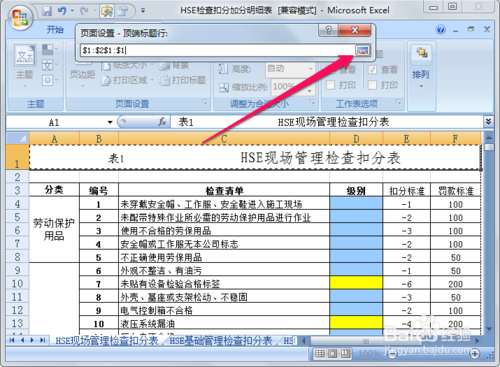Close the 页面设置 dialog
500x367 pixels.
[x=355, y=30]
